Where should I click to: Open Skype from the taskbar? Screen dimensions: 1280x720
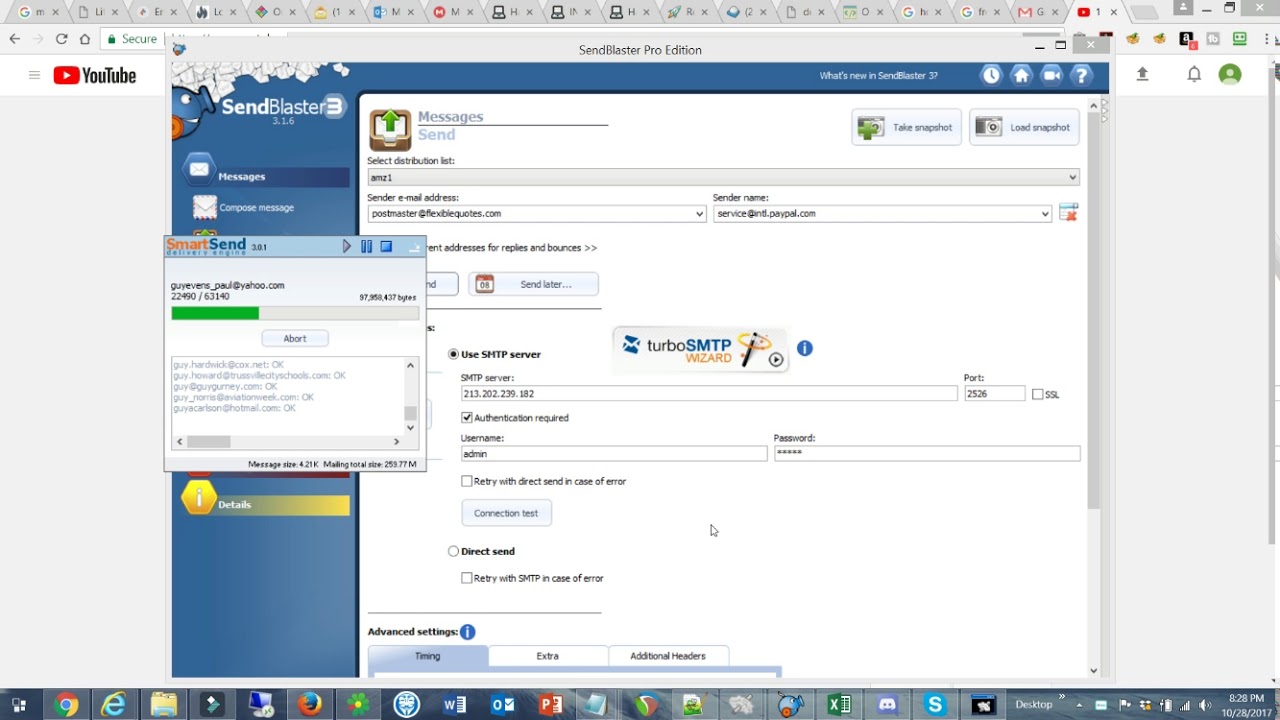click(x=935, y=705)
